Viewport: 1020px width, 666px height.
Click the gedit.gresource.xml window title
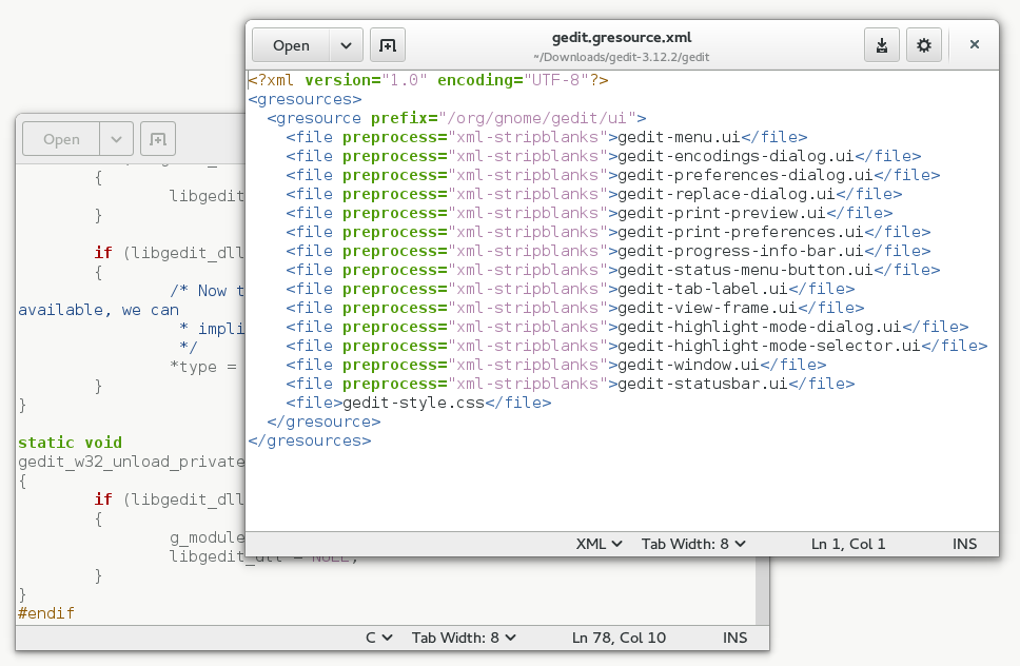(x=622, y=38)
